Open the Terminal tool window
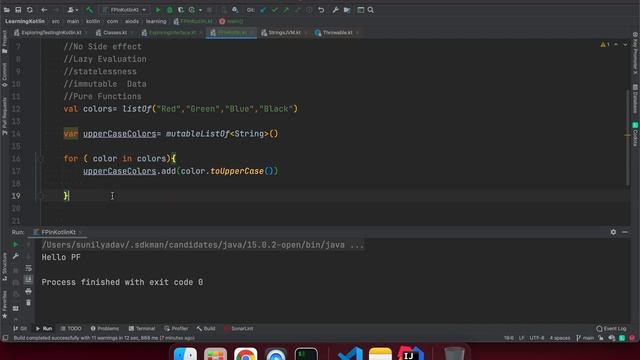 coord(142,329)
